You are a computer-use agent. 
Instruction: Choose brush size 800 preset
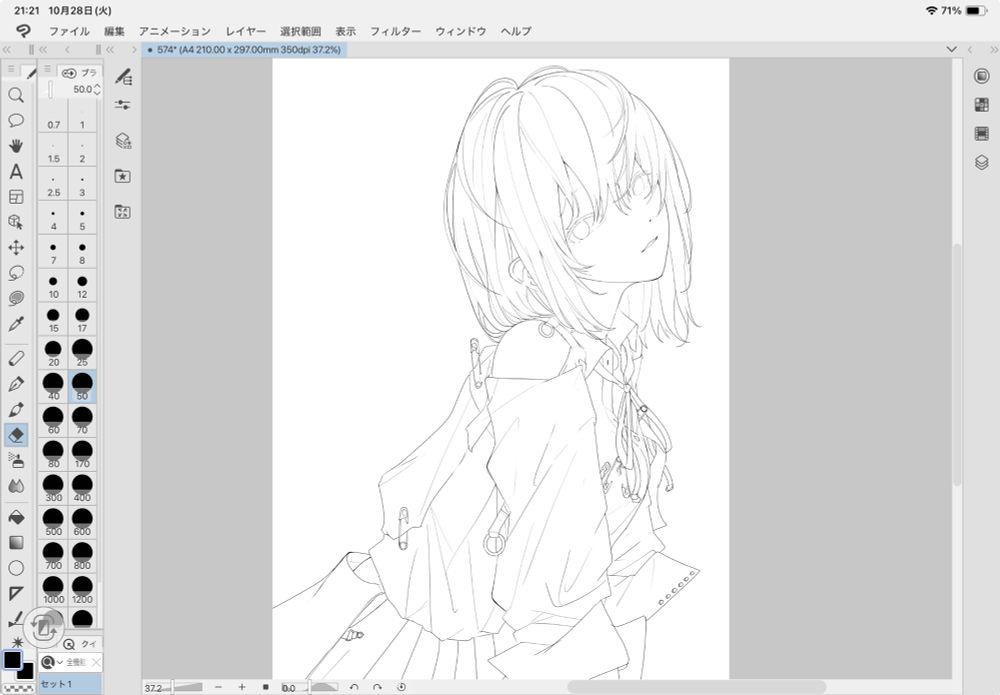pyautogui.click(x=82, y=556)
